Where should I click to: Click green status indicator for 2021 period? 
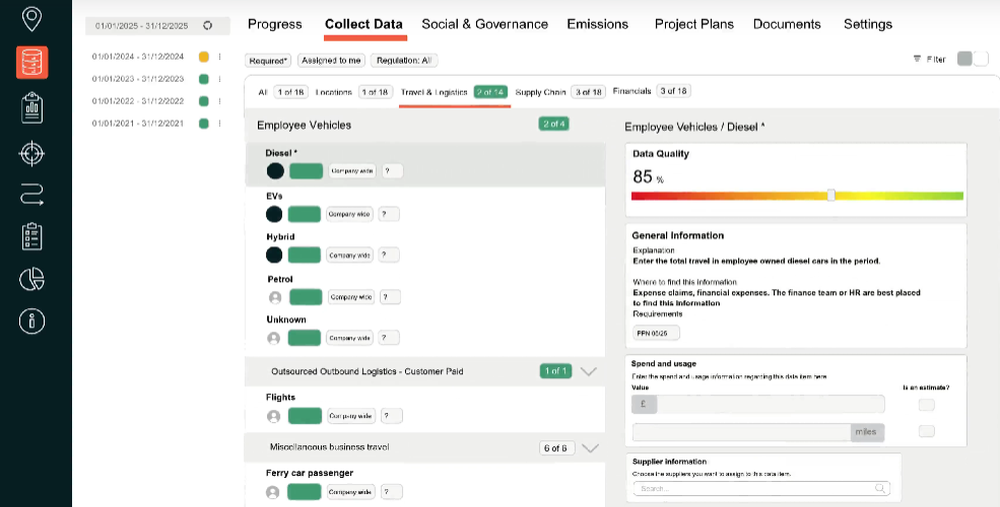pos(203,124)
